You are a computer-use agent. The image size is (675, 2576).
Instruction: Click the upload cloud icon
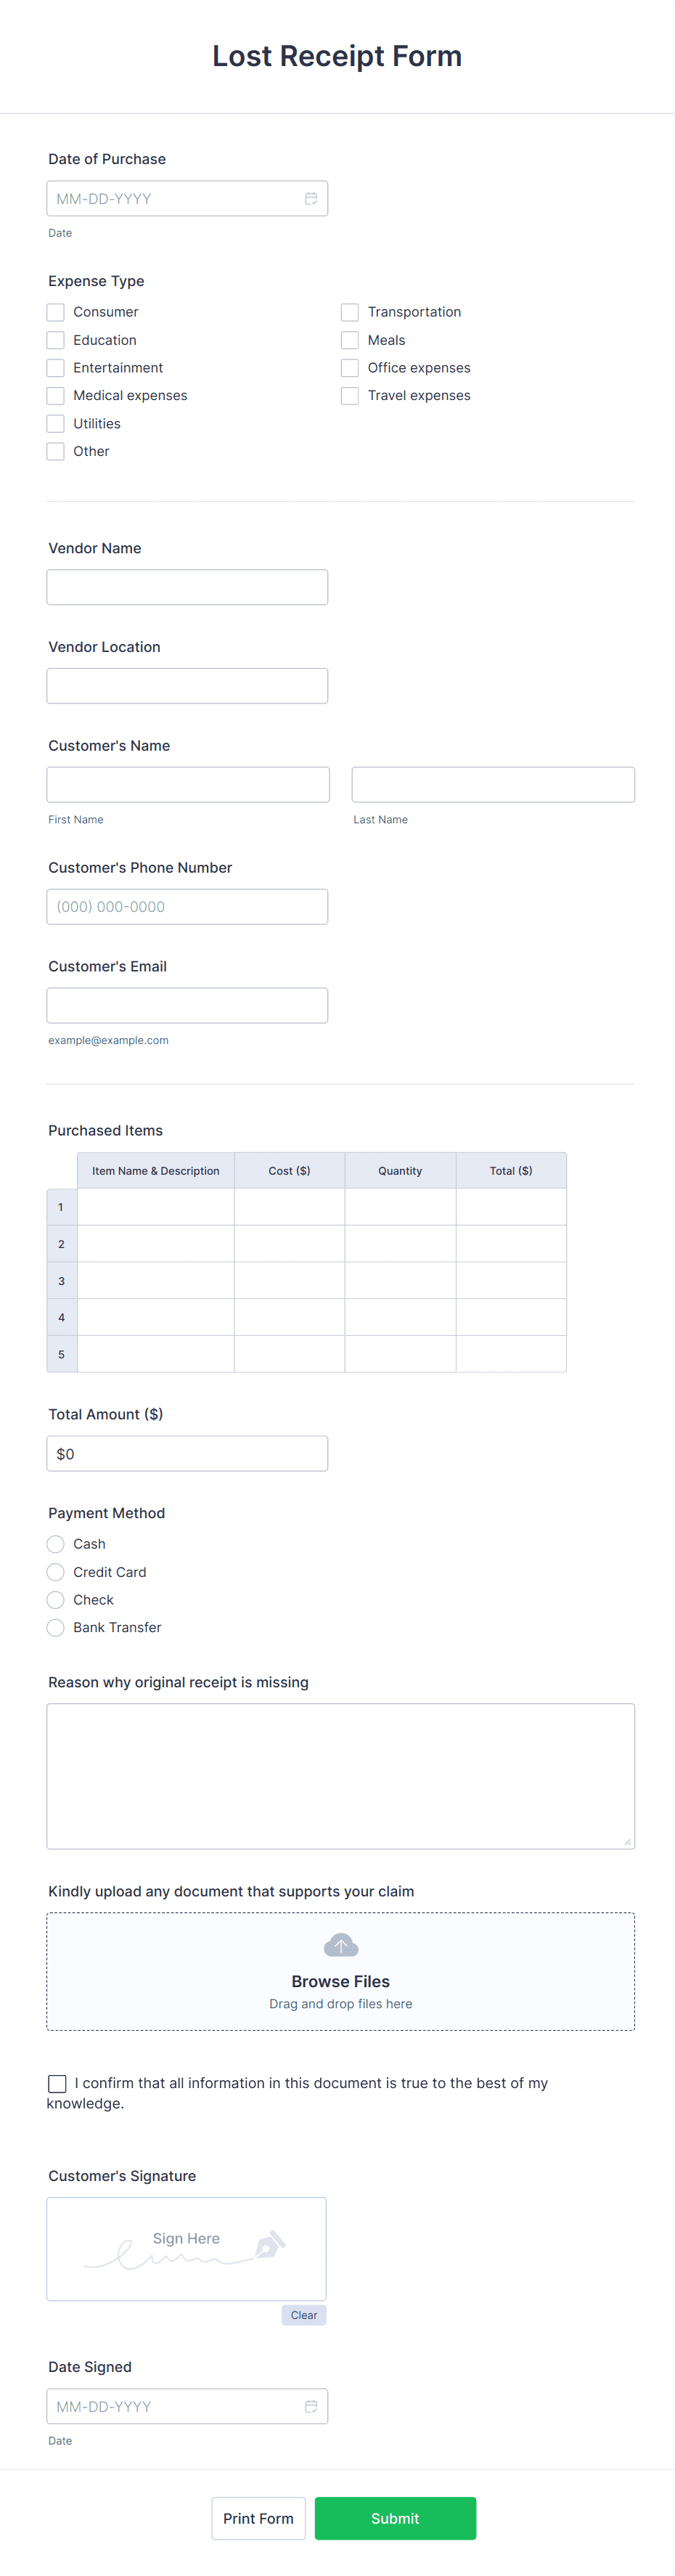point(340,1944)
